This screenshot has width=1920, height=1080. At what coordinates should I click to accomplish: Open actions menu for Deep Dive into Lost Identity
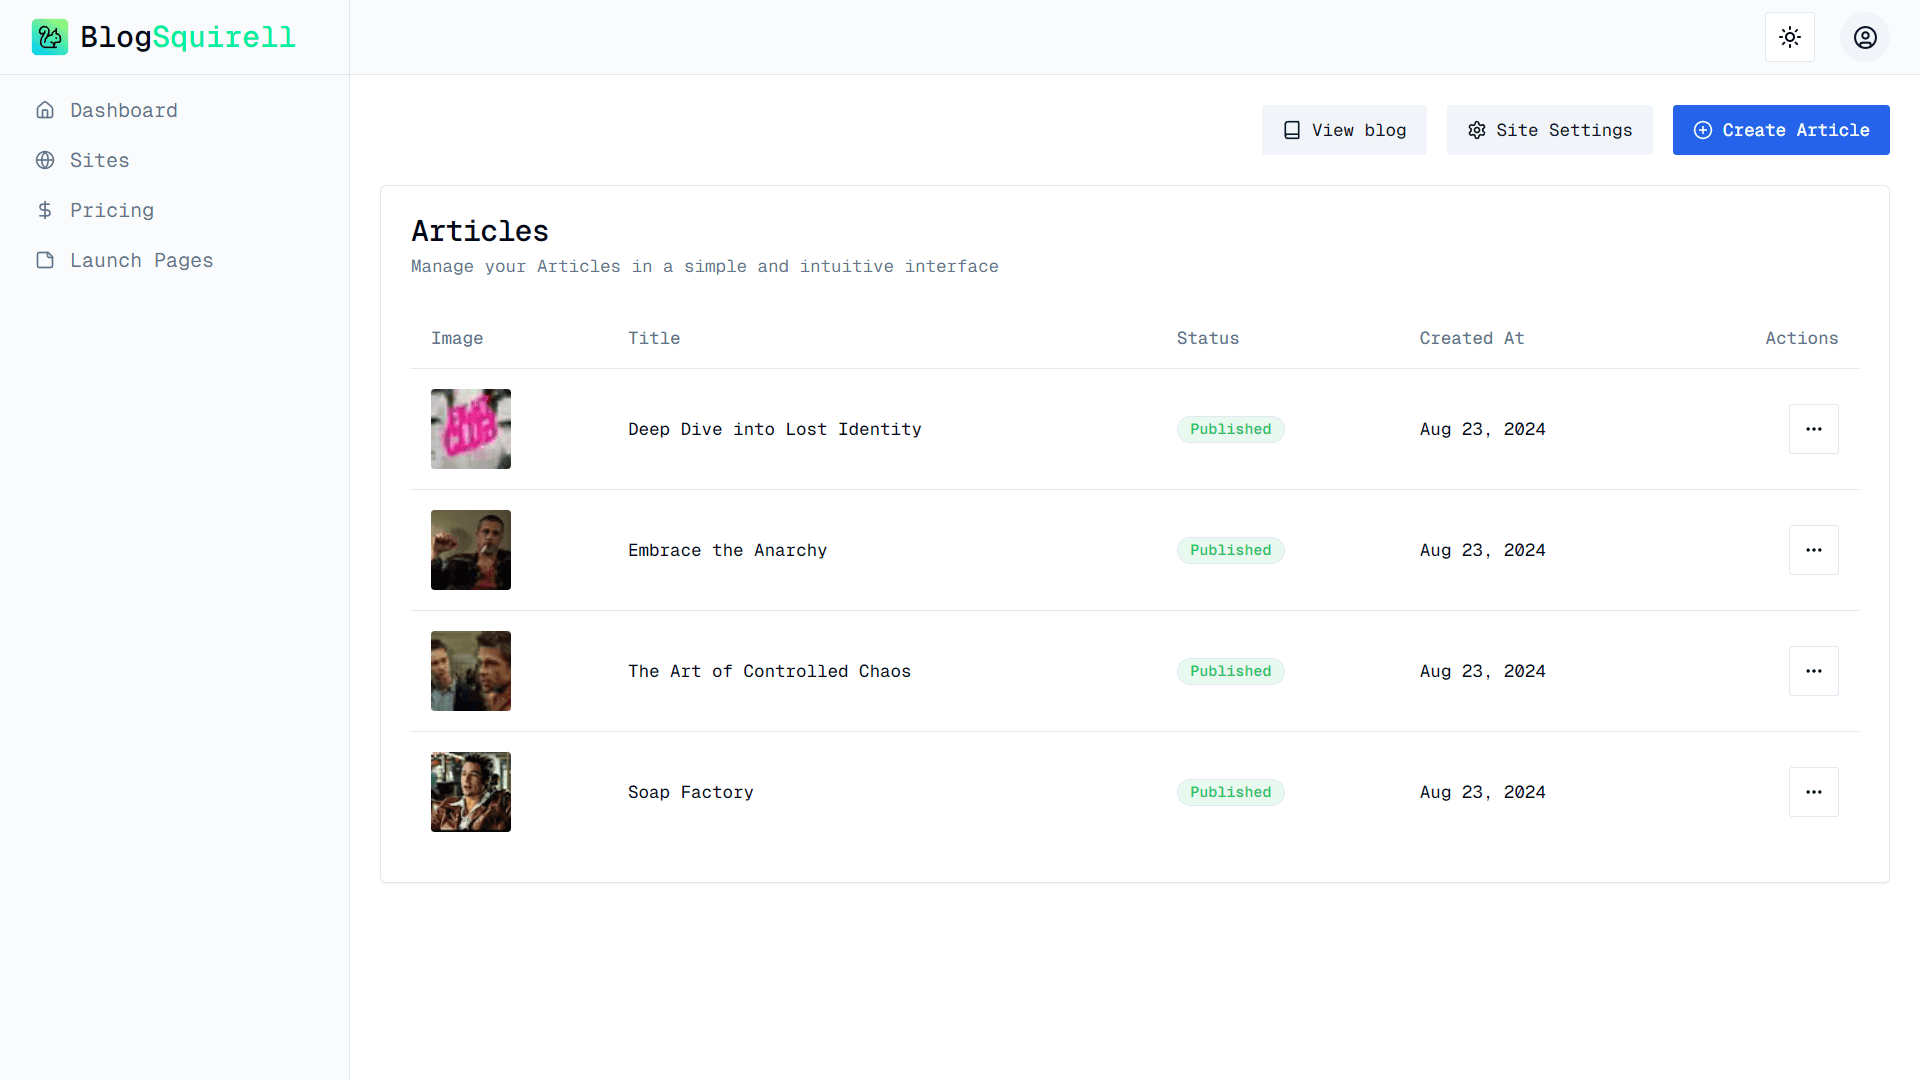coord(1814,429)
